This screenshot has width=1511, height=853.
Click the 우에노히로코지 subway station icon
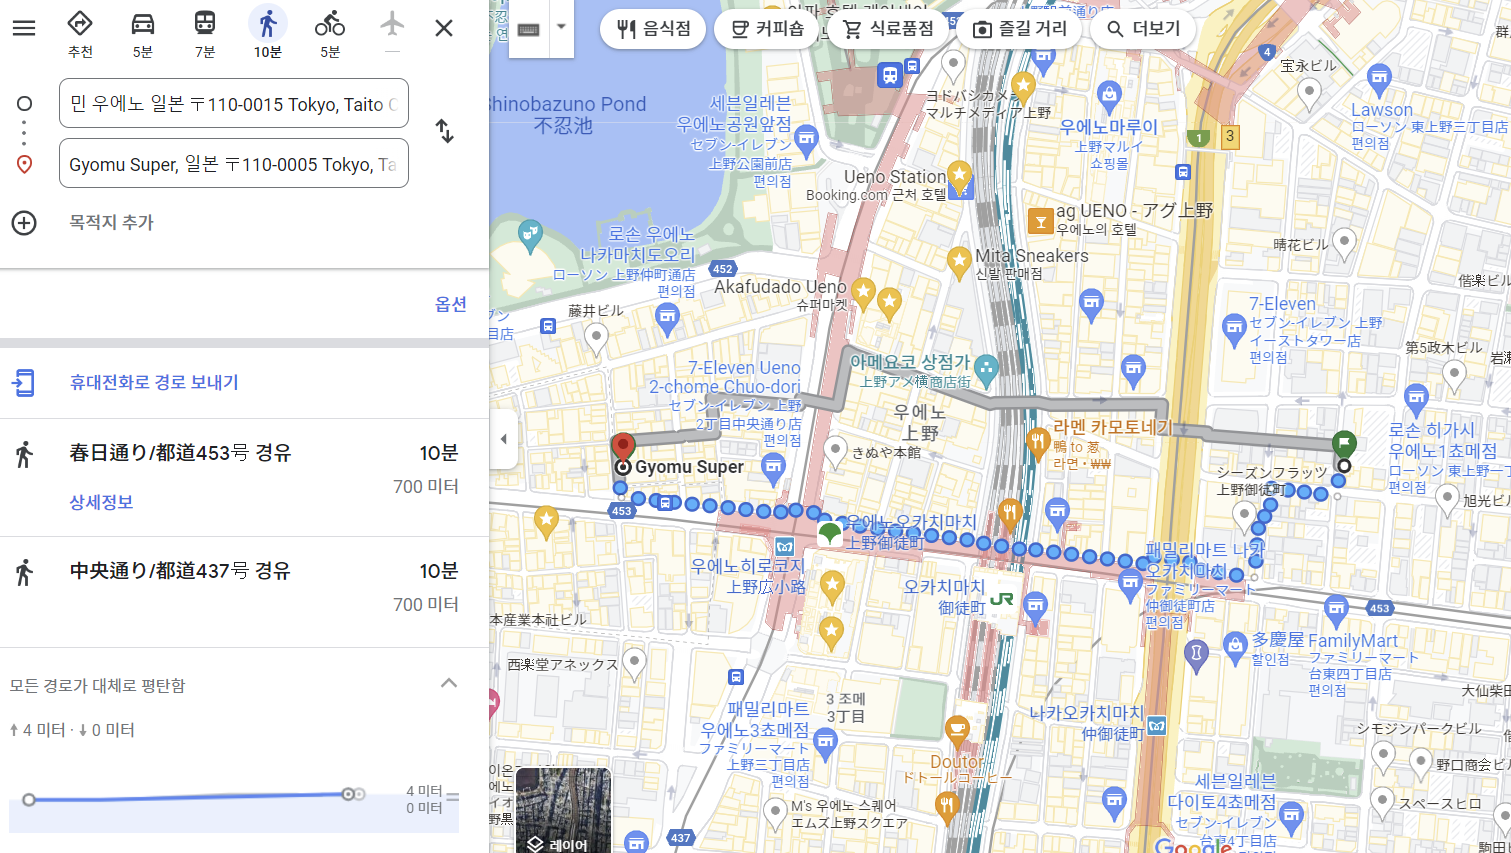click(785, 546)
